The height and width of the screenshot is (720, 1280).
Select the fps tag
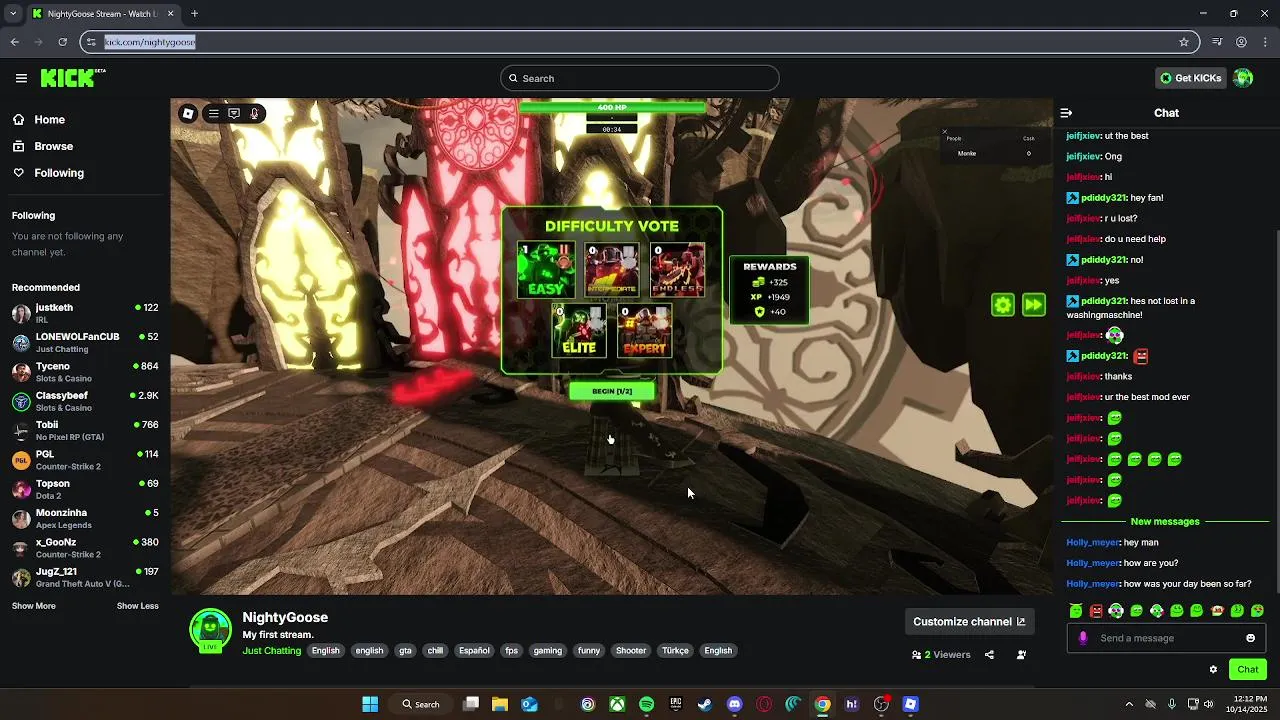(x=512, y=650)
